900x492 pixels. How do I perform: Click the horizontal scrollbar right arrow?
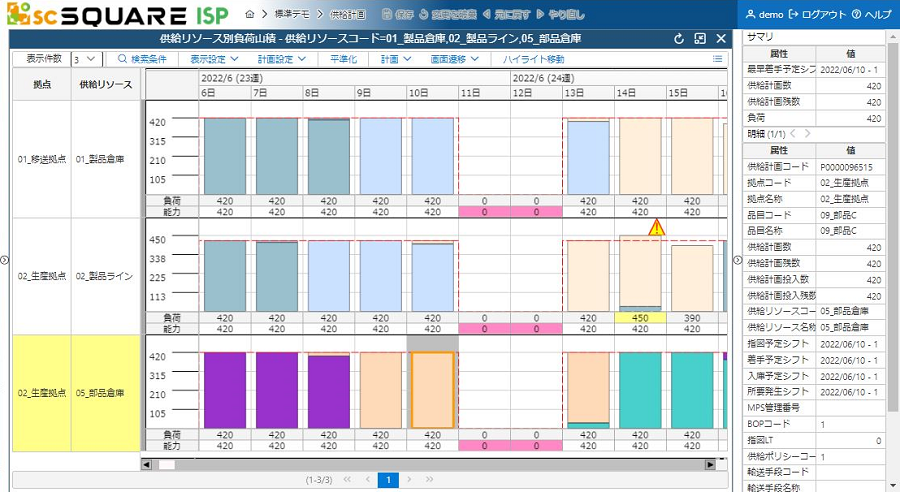710,464
